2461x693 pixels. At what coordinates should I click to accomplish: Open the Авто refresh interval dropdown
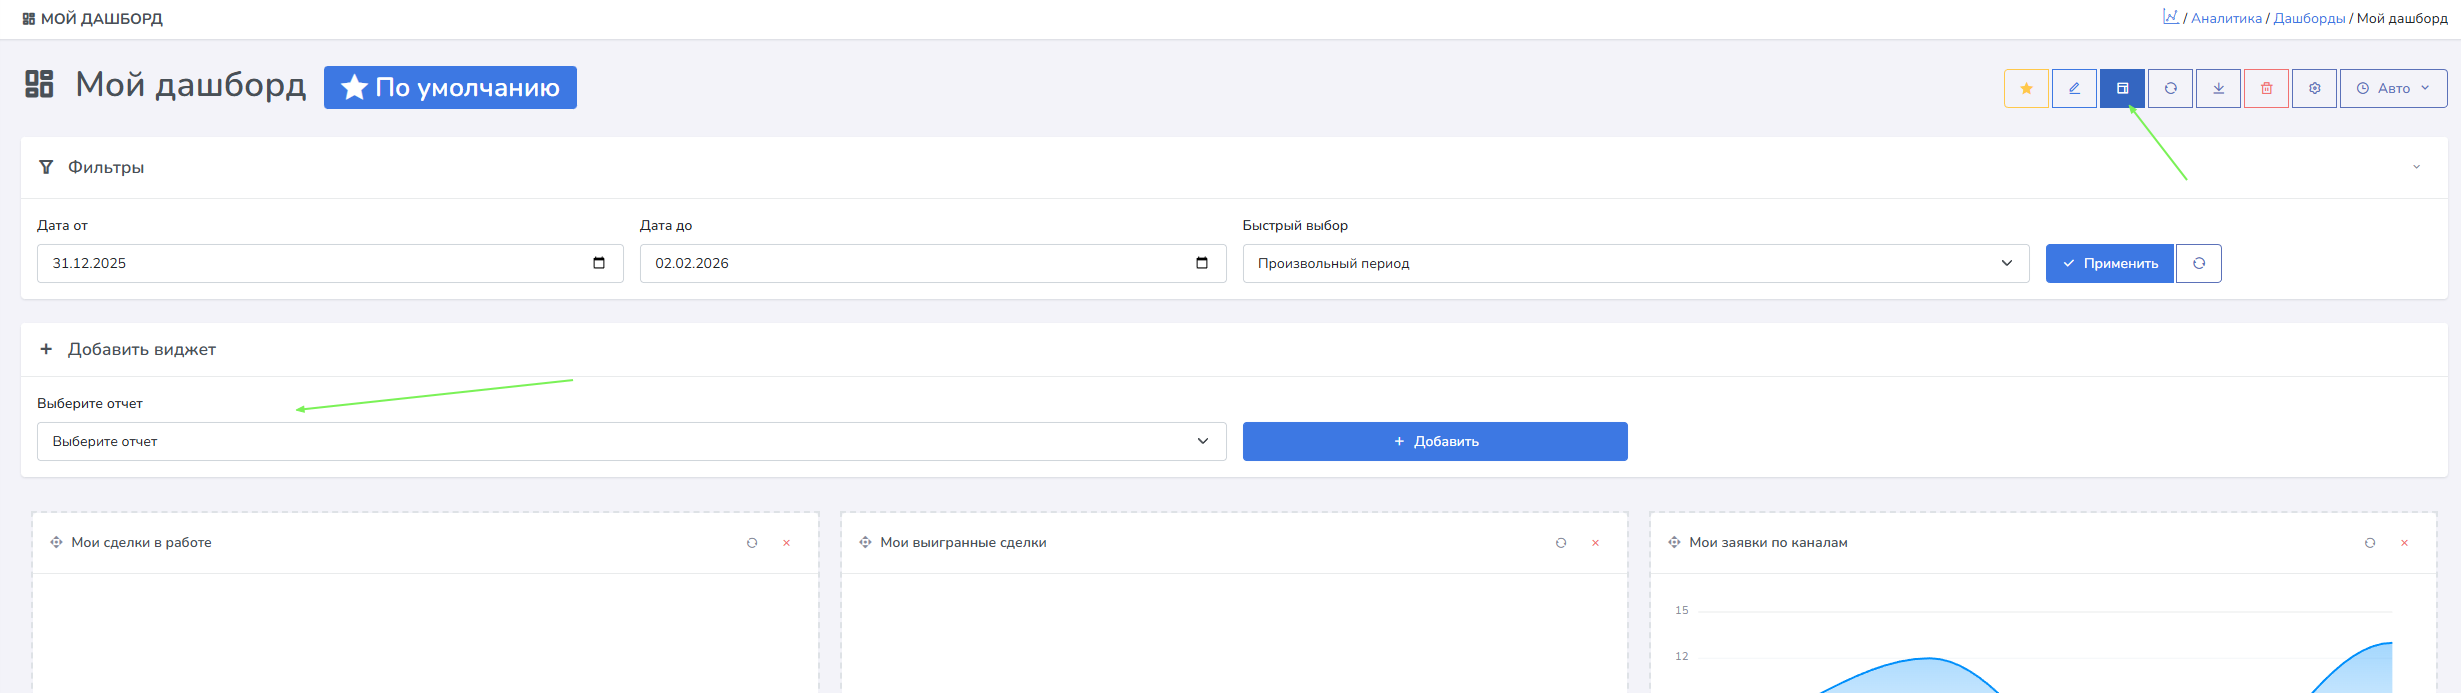click(x=2393, y=89)
